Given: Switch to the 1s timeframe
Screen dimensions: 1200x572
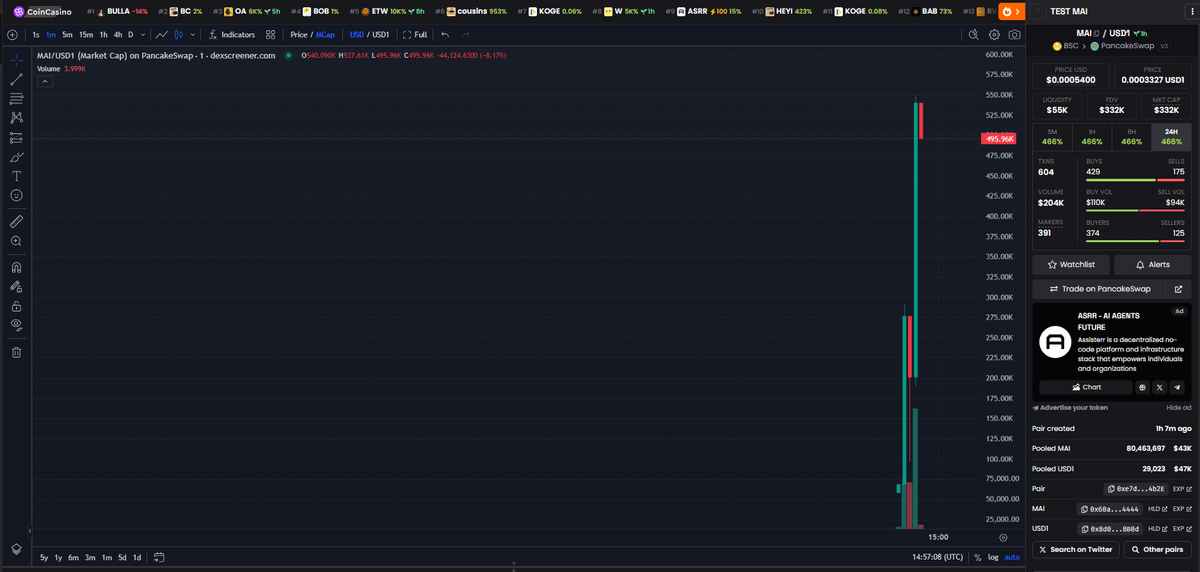Looking at the screenshot, I should (36, 34).
